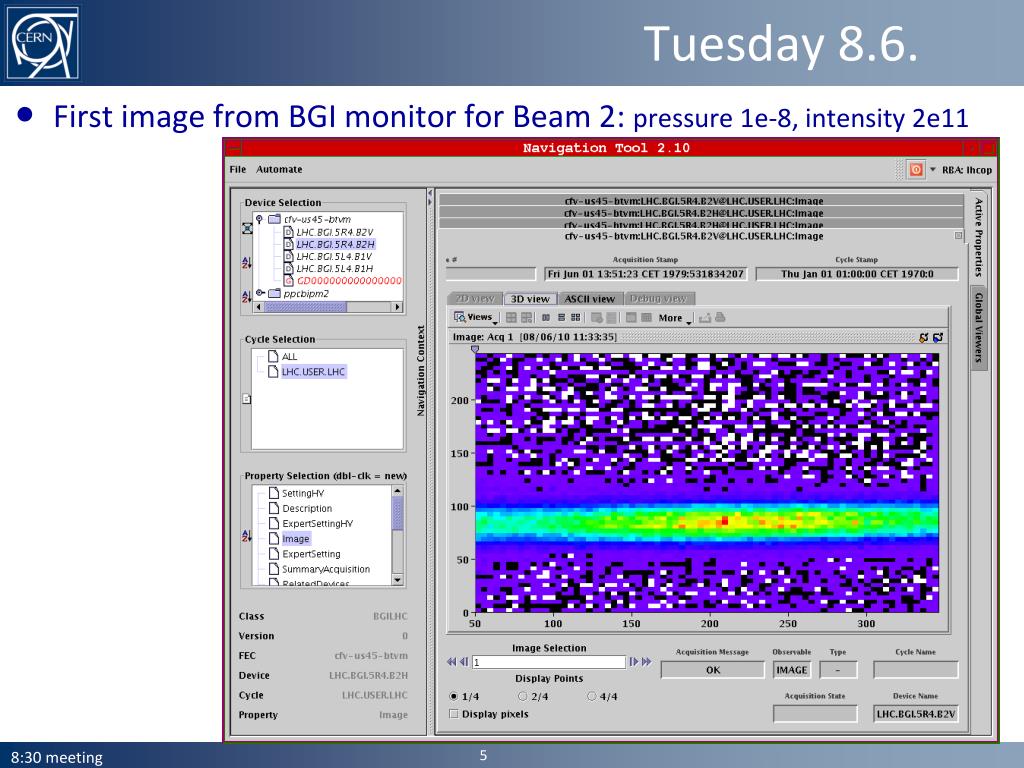
Task: Select device LHC.BGI.5R4.B2H in tree
Action: click(336, 244)
